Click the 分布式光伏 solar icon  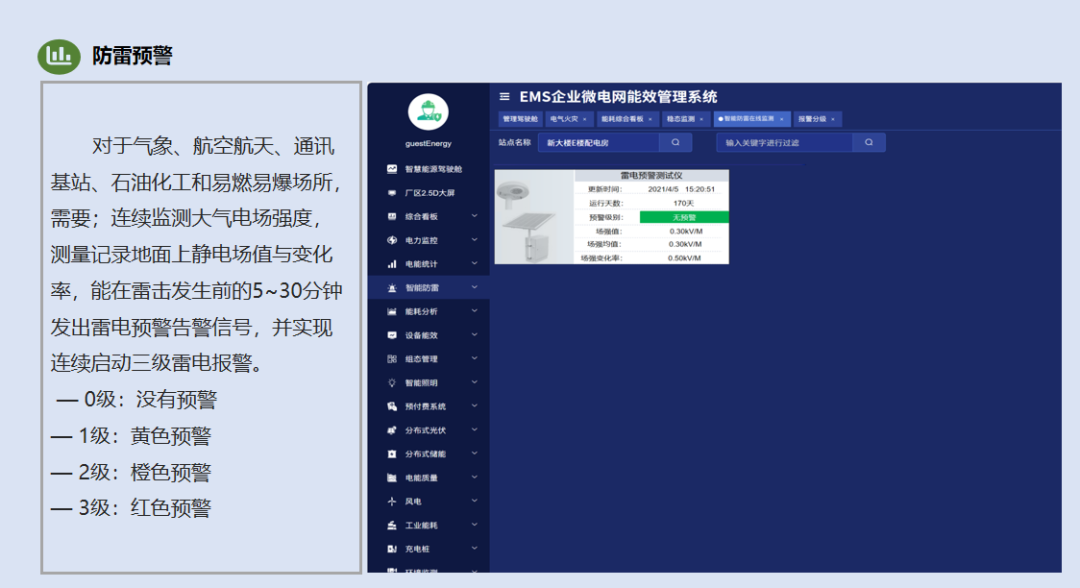392,430
